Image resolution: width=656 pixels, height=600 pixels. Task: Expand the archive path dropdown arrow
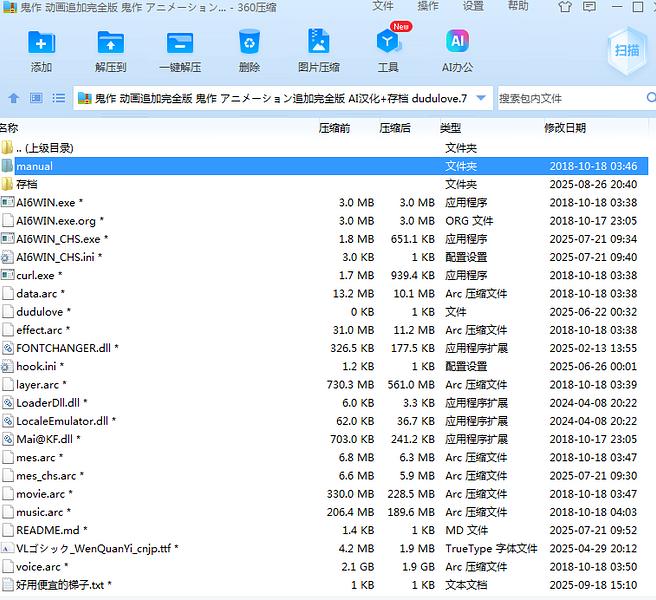481,98
